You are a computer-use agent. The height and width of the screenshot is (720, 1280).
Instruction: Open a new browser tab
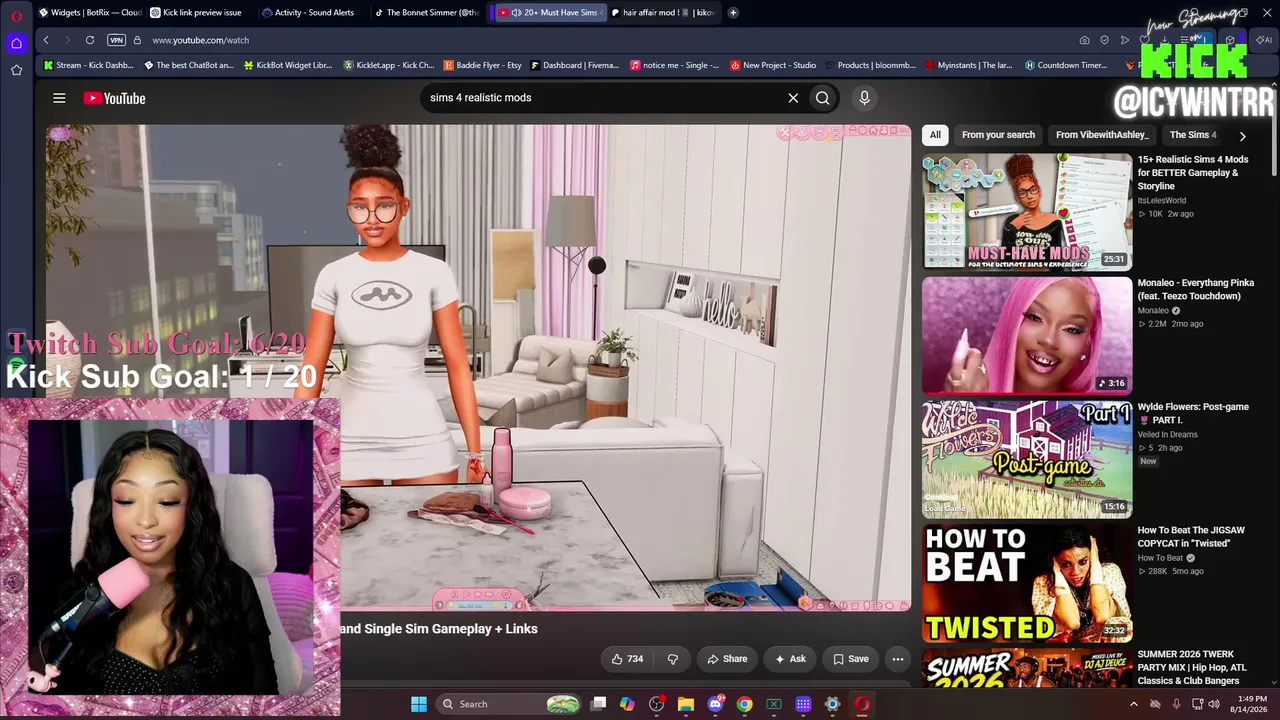(x=733, y=13)
